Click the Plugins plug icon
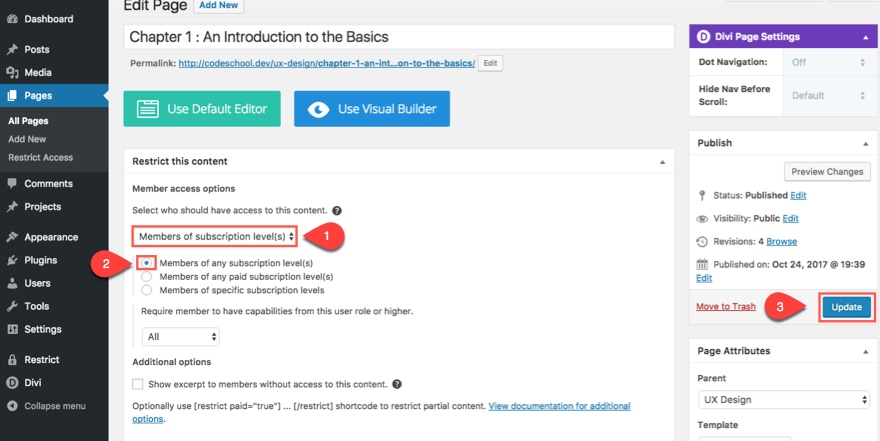The image size is (880, 441). 12,260
